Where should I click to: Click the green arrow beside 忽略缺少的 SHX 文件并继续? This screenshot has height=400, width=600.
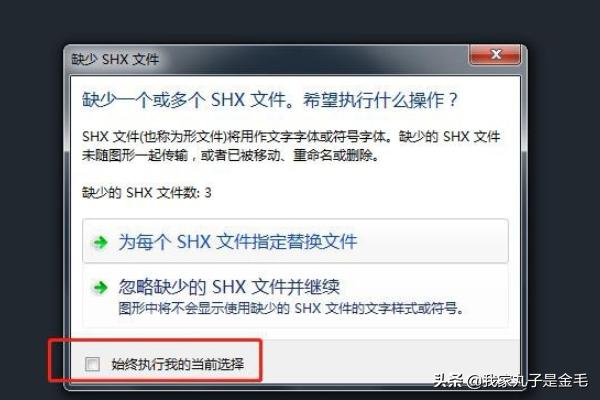100,287
